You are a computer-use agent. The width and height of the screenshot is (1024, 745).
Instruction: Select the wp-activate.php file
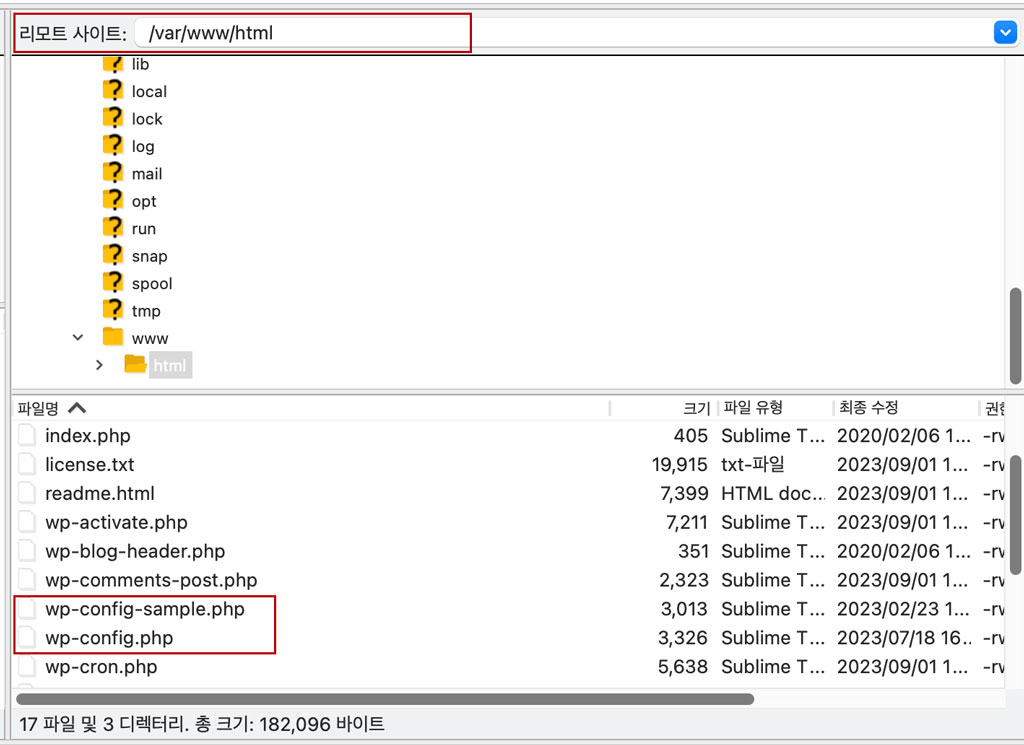pyautogui.click(x=116, y=522)
